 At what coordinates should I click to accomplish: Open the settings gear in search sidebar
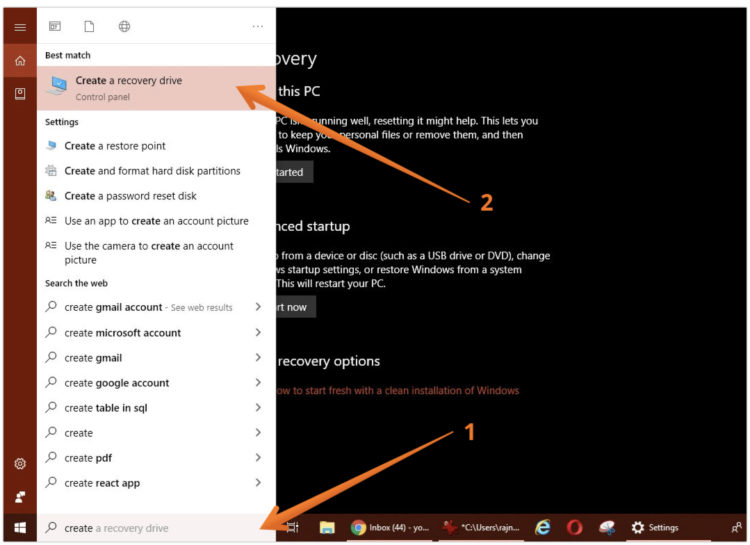pyautogui.click(x=20, y=463)
